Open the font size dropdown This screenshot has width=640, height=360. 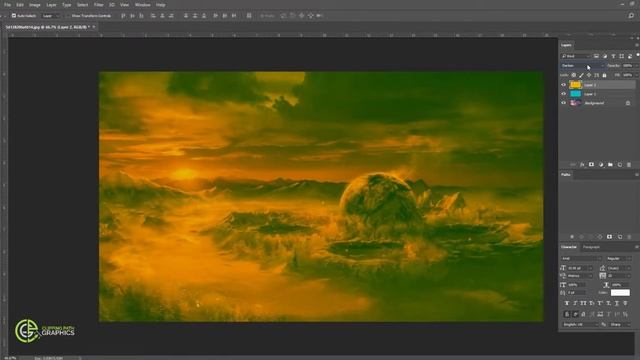580,268
